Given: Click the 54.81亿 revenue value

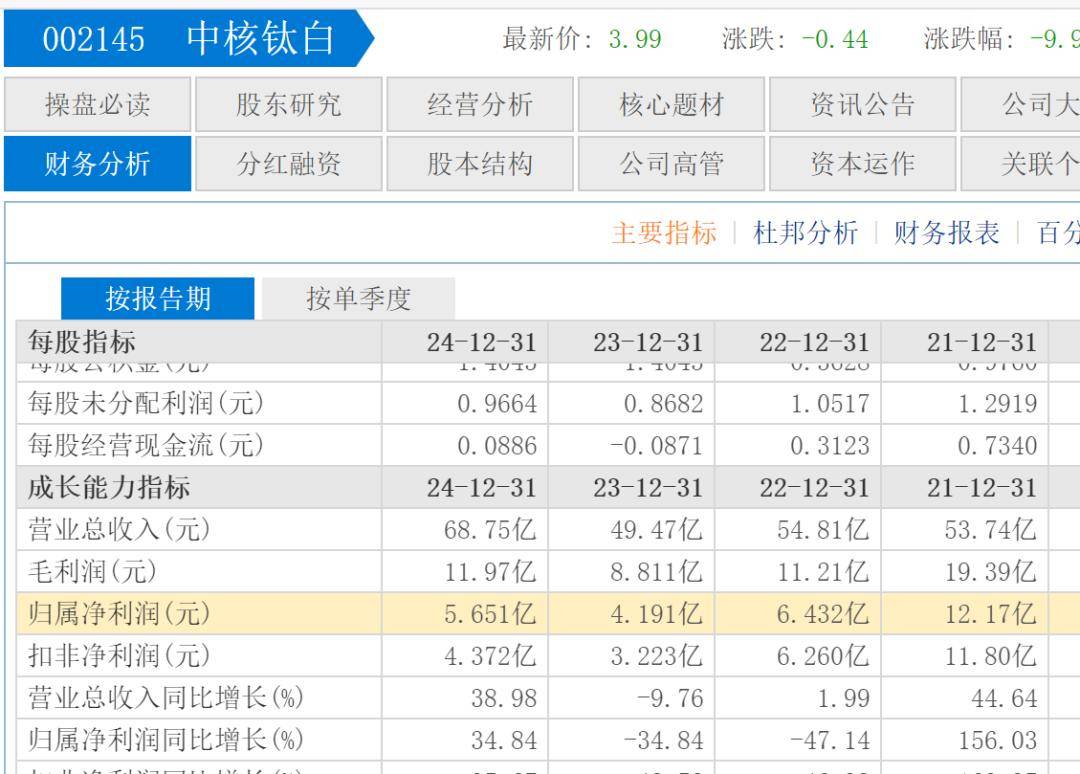Looking at the screenshot, I should click(823, 530).
